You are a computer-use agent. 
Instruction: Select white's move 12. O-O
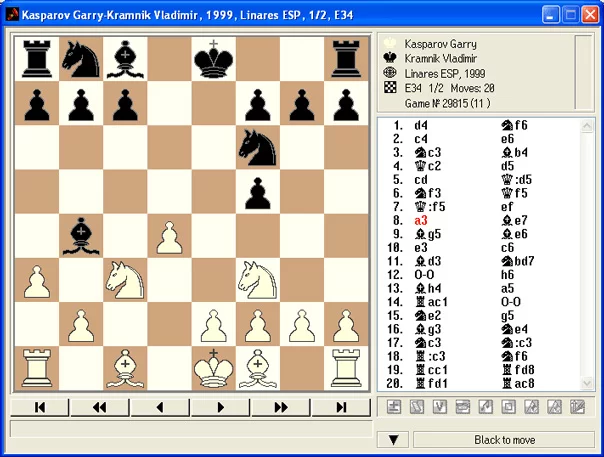coord(424,275)
